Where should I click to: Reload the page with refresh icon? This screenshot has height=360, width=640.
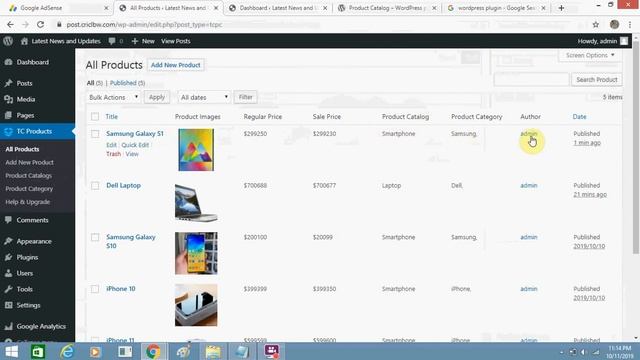click(x=40, y=24)
